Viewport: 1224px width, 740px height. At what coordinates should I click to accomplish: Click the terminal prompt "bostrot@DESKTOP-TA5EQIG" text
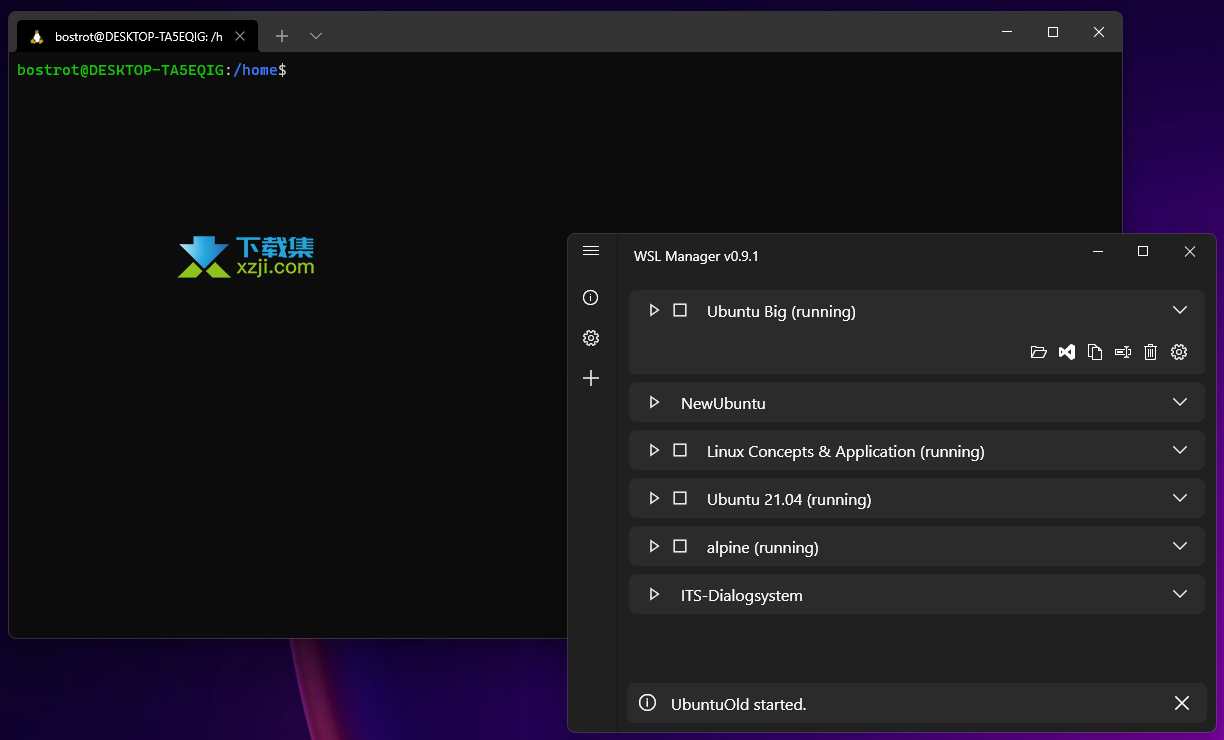[121, 70]
